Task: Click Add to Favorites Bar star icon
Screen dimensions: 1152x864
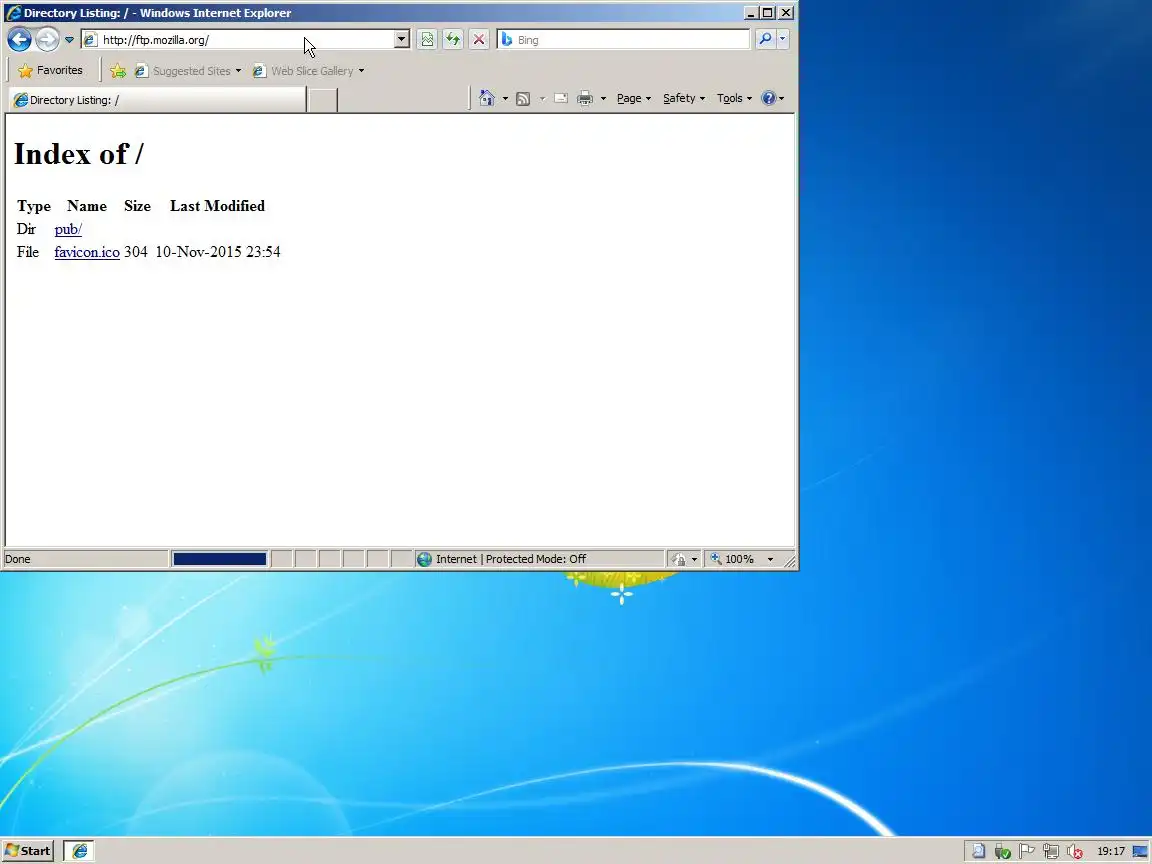Action: [x=118, y=71]
